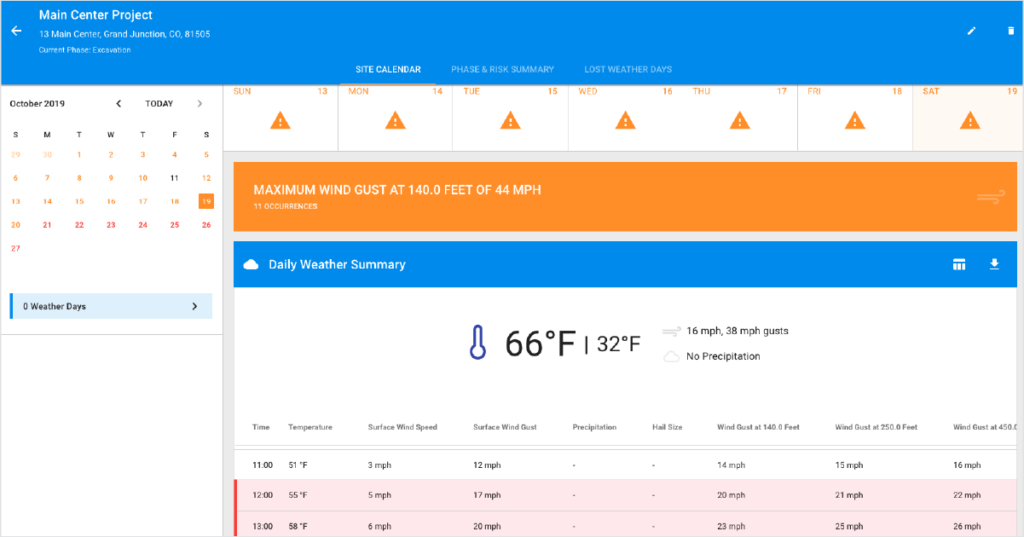
Task: Open the table columns icon in Daily Weather Summary
Action: (959, 264)
